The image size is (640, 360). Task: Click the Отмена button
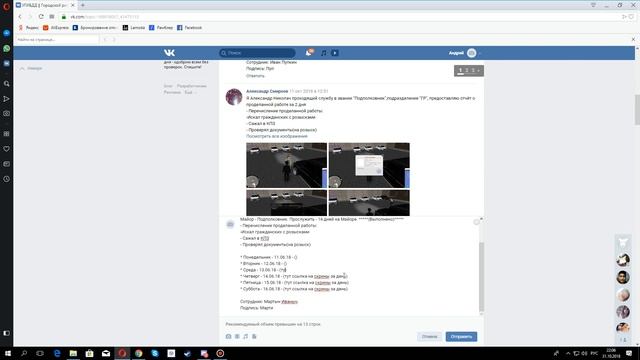(x=429, y=337)
